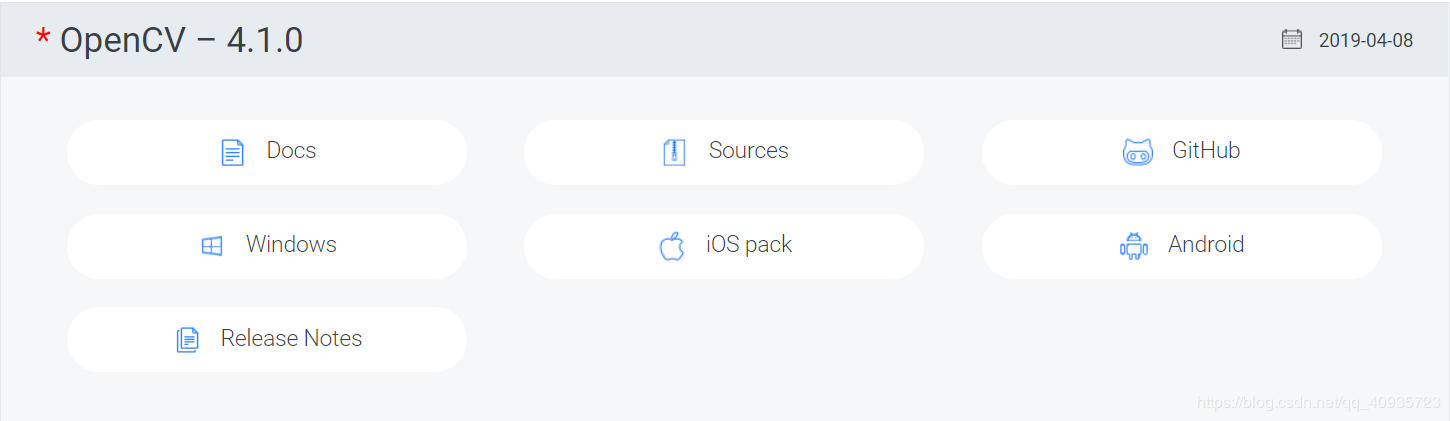Click the Docs document icon
This screenshot has width=1450, height=421.
[x=232, y=153]
